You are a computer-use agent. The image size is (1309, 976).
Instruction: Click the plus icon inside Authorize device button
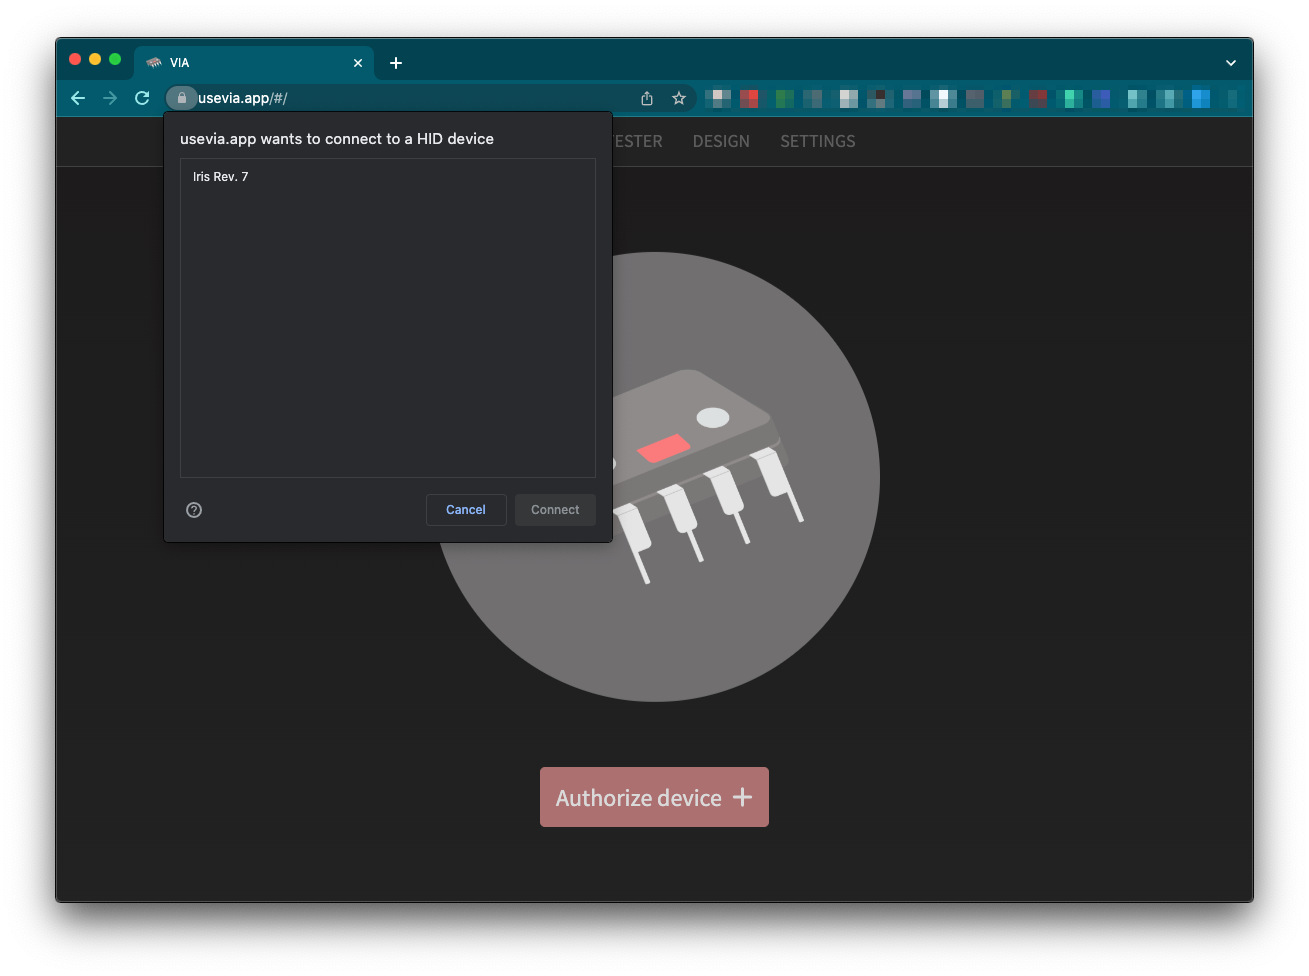tap(742, 797)
